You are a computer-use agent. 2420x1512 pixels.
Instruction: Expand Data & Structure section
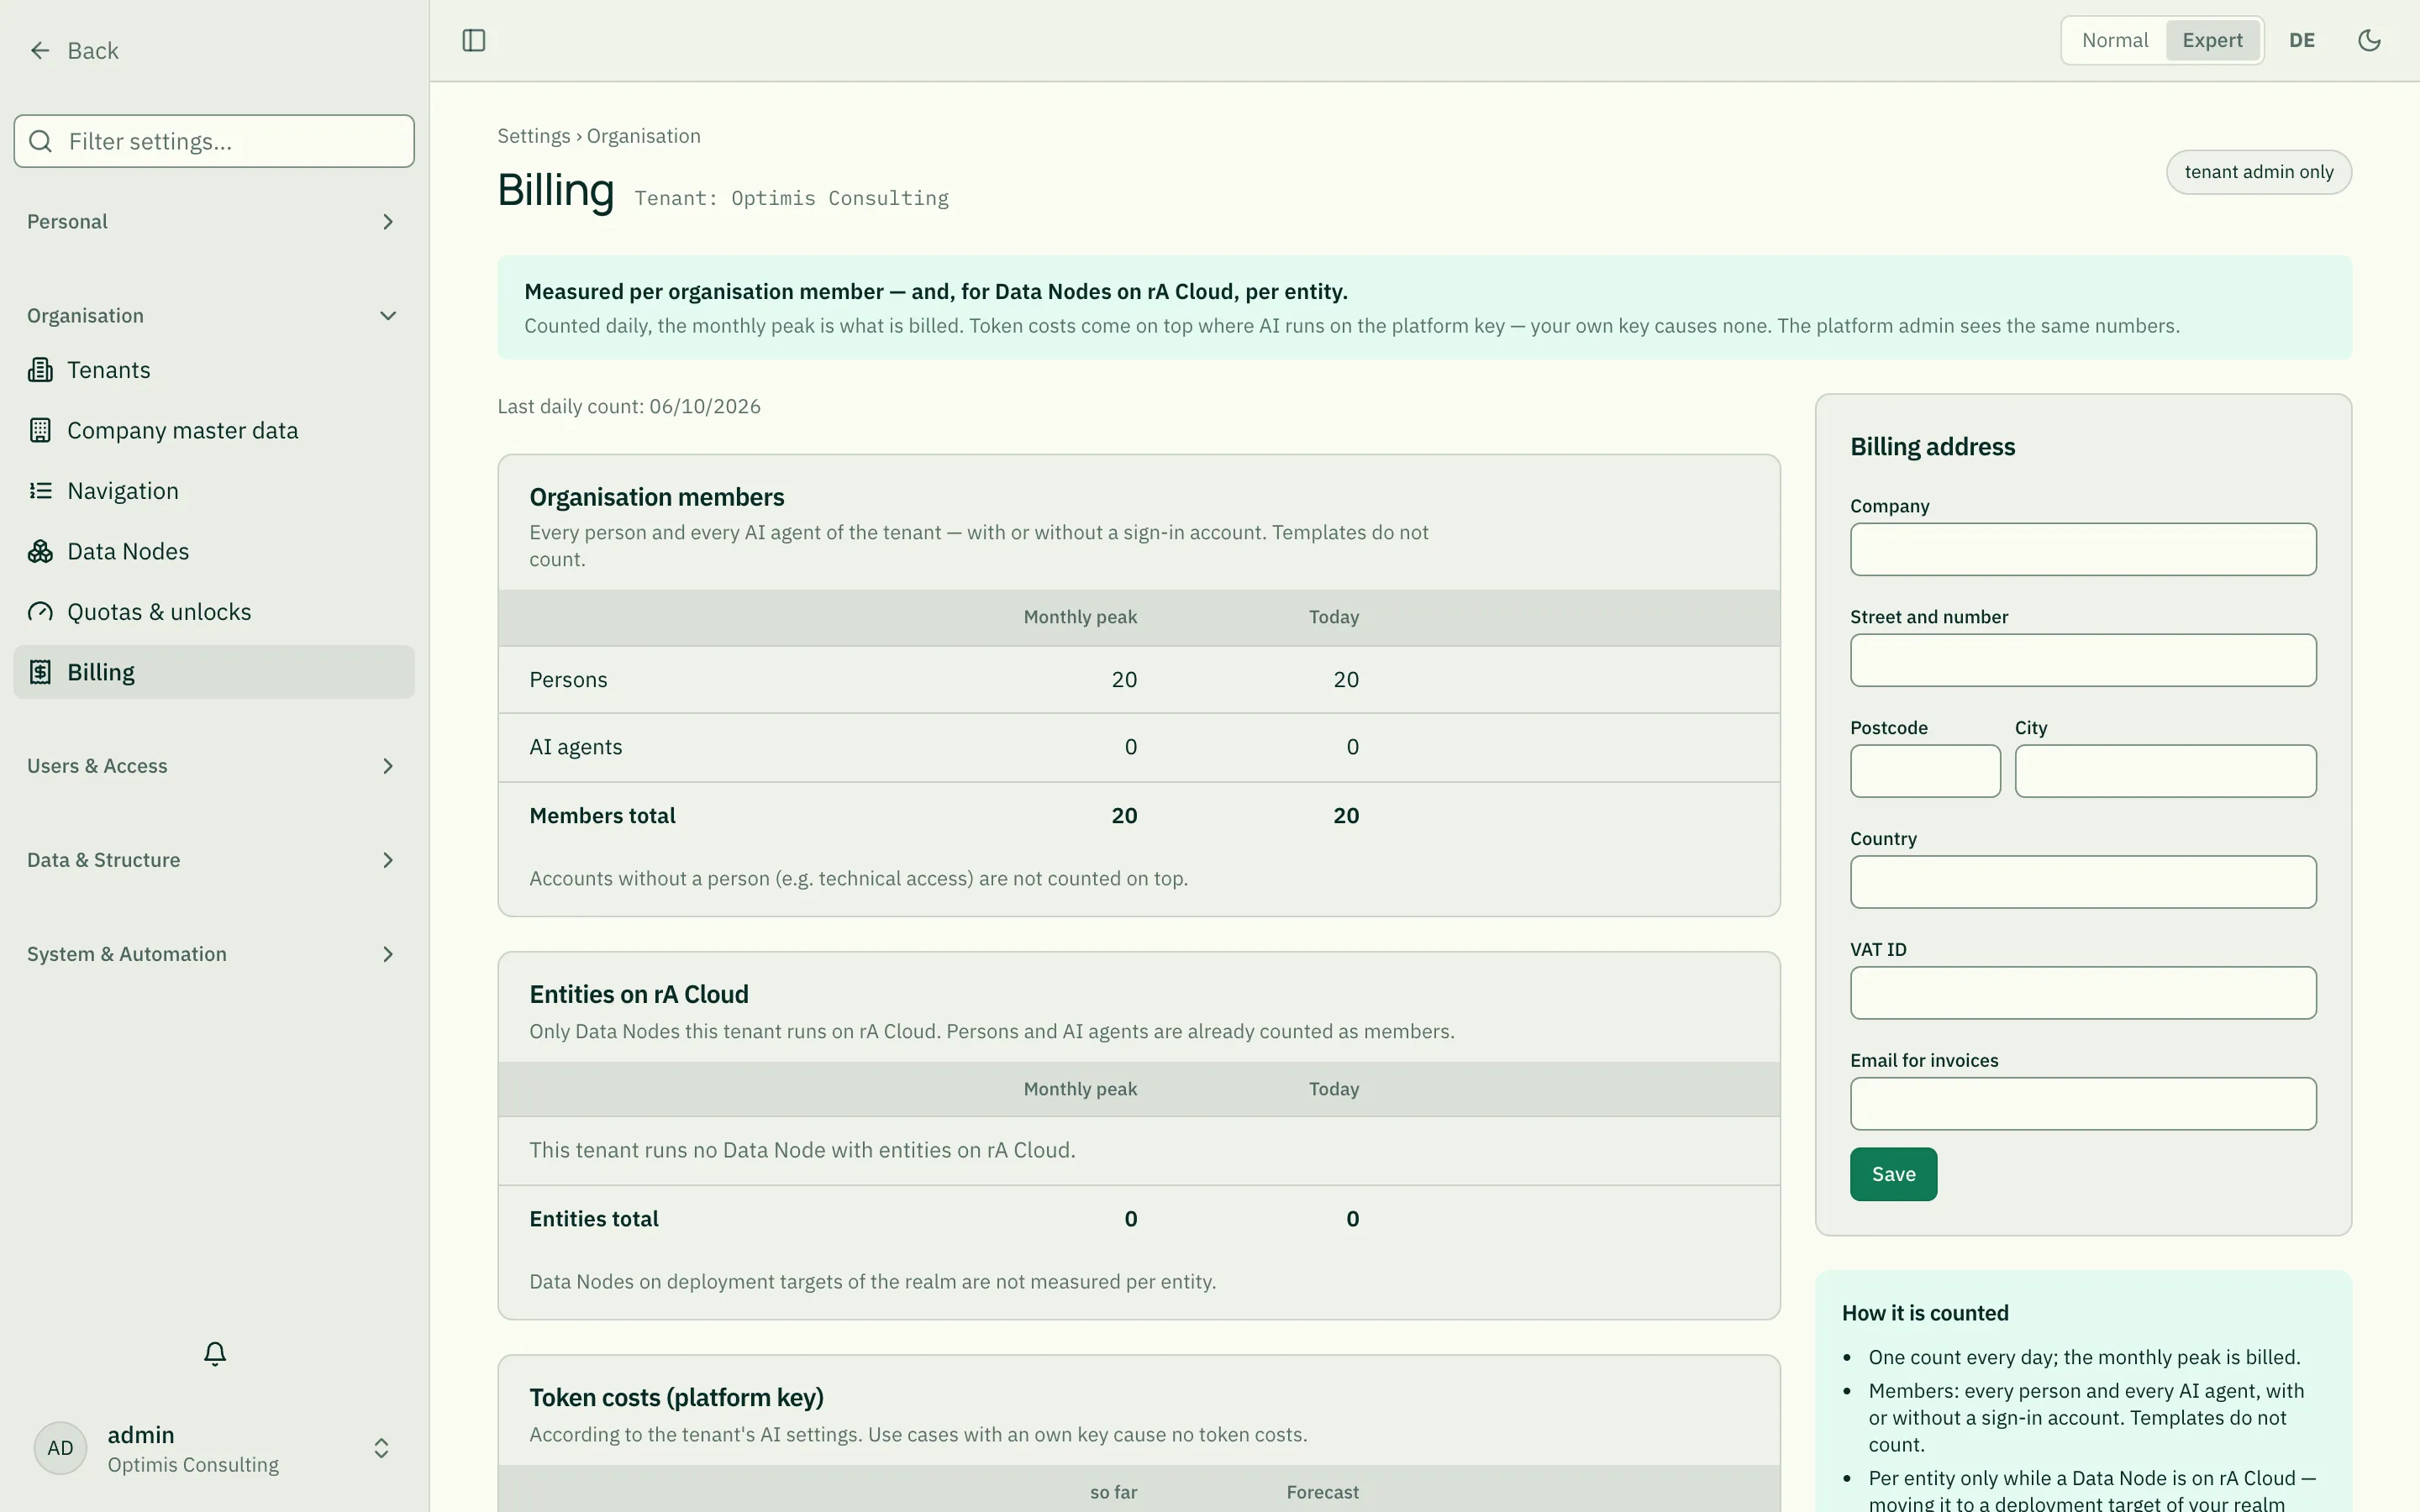pyautogui.click(x=214, y=860)
